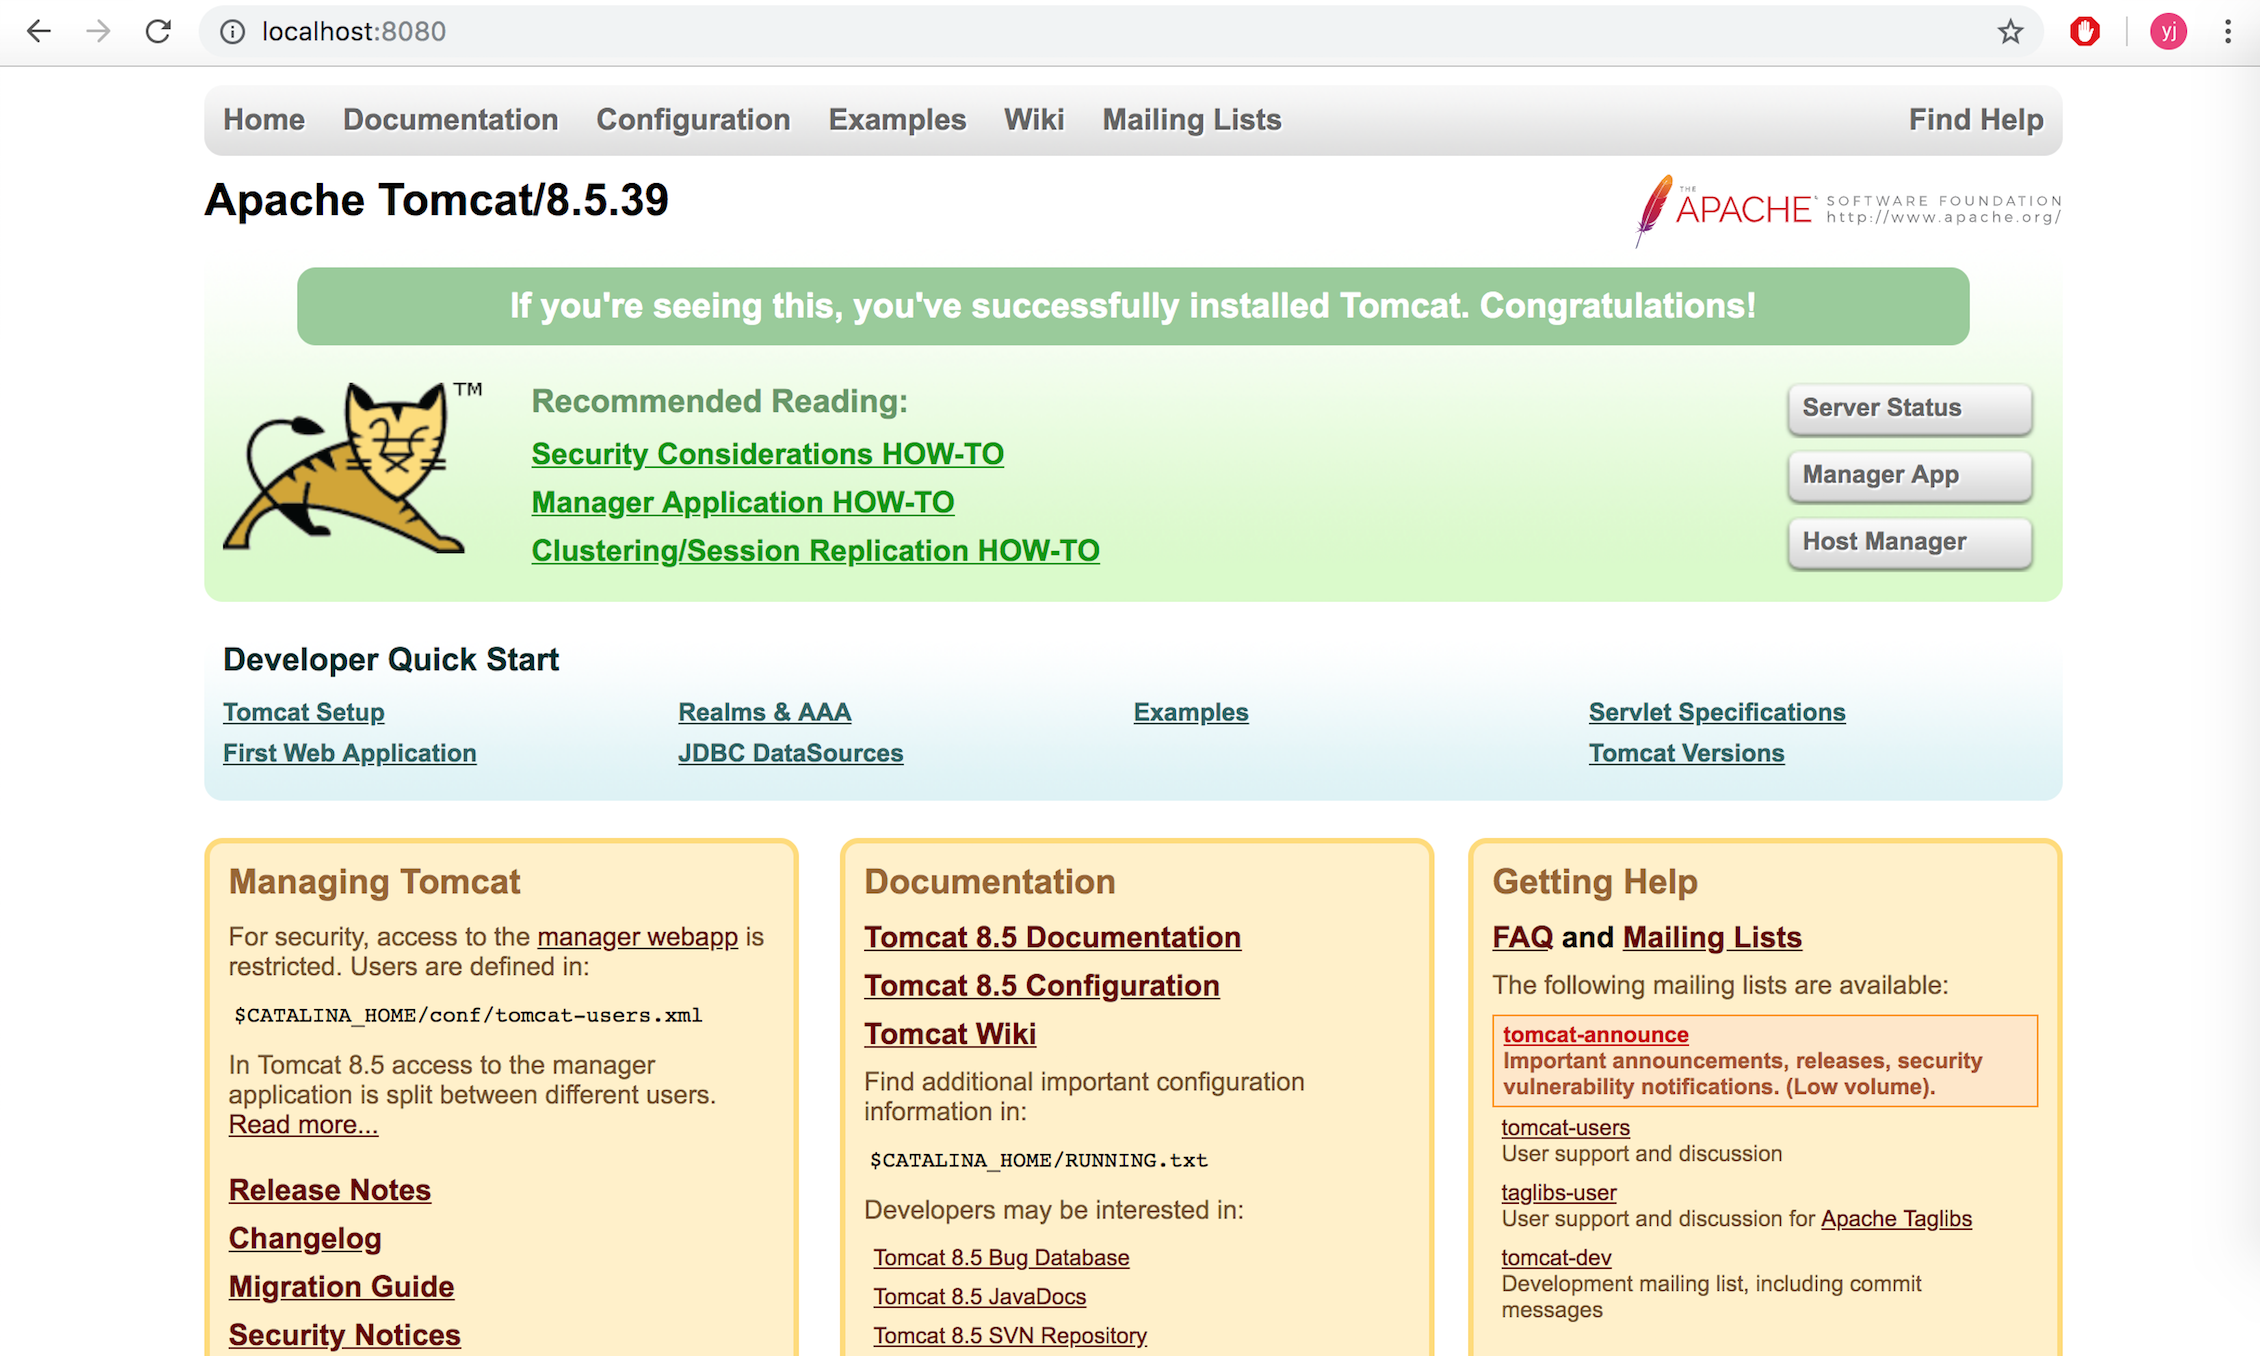The image size is (2260, 1356).
Task: Reload the page with refresh icon
Action: pyautogui.click(x=158, y=32)
